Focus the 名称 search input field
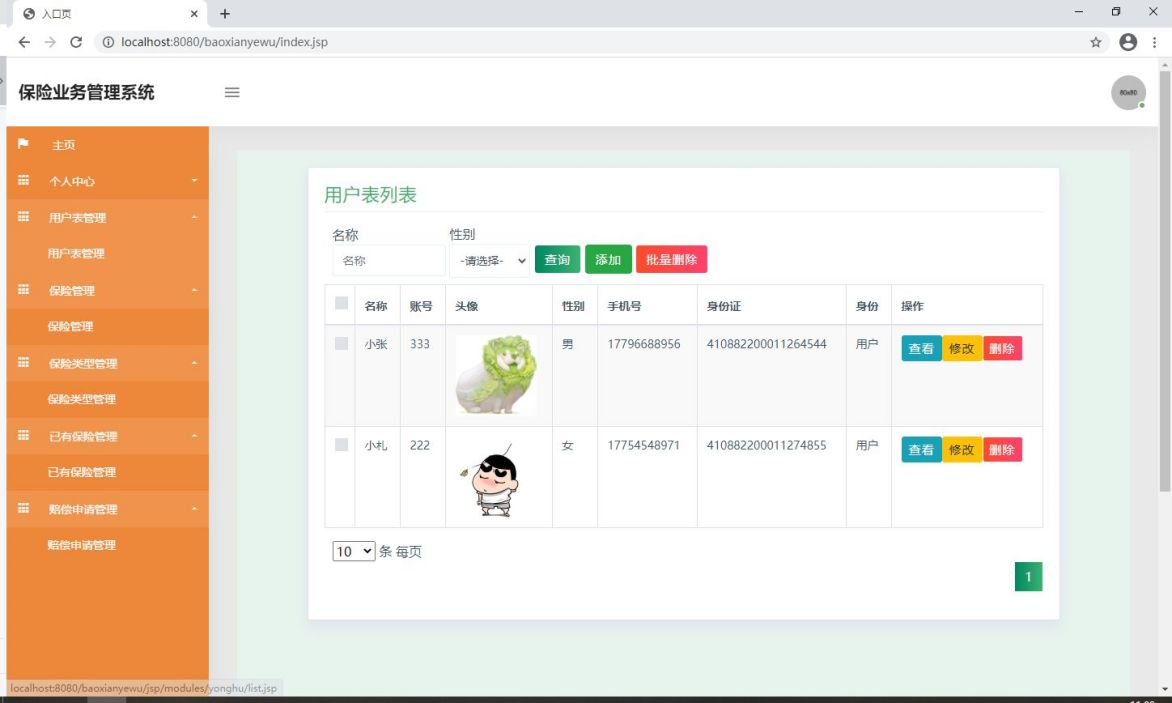1172x703 pixels. pyautogui.click(x=389, y=261)
